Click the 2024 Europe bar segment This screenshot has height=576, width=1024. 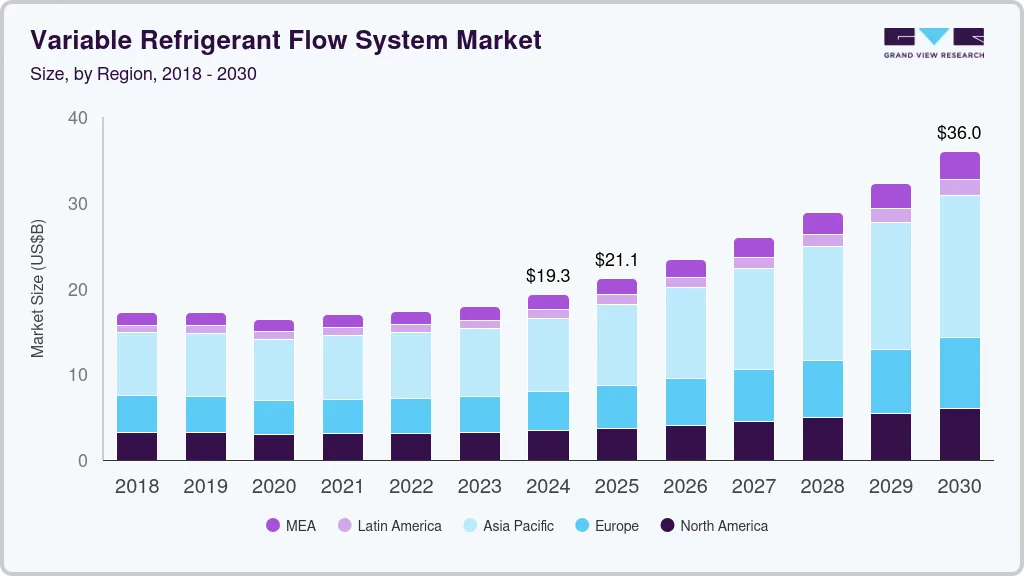(548, 411)
